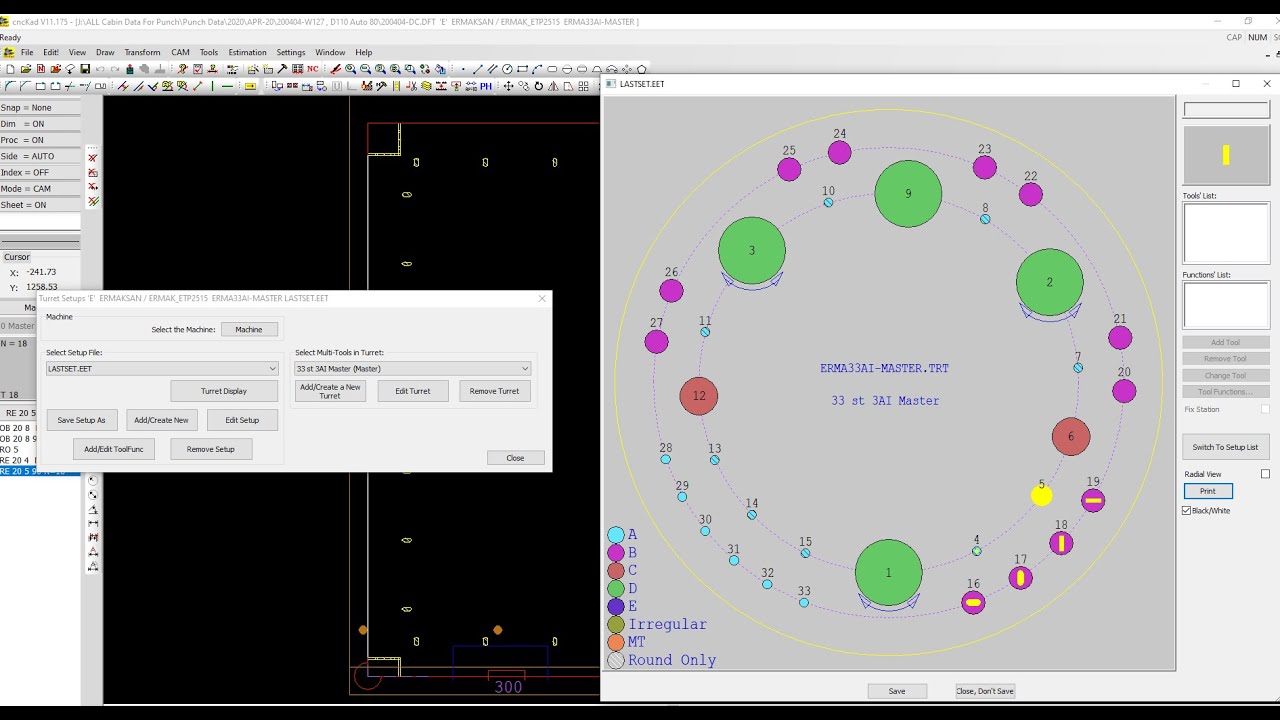Click the Open folder toolbar icon

tap(25, 69)
